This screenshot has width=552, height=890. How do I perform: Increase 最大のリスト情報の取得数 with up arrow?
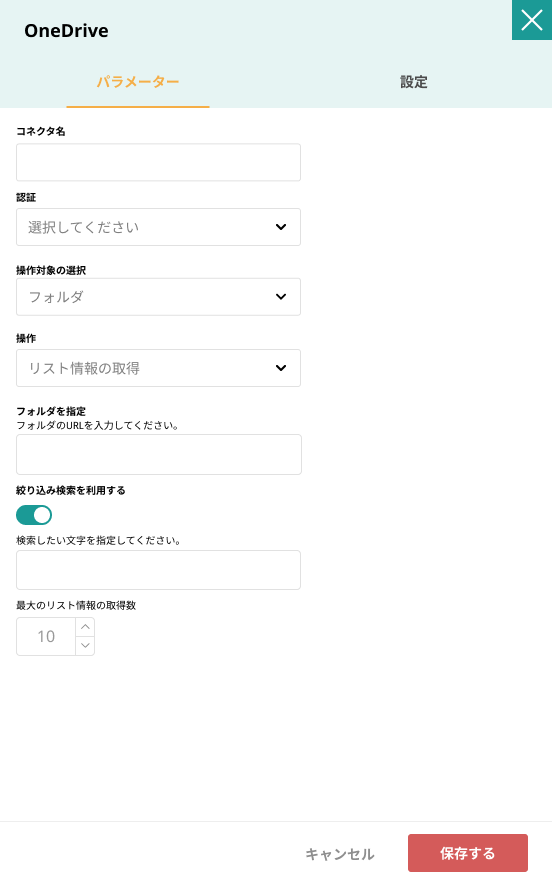tap(85, 627)
